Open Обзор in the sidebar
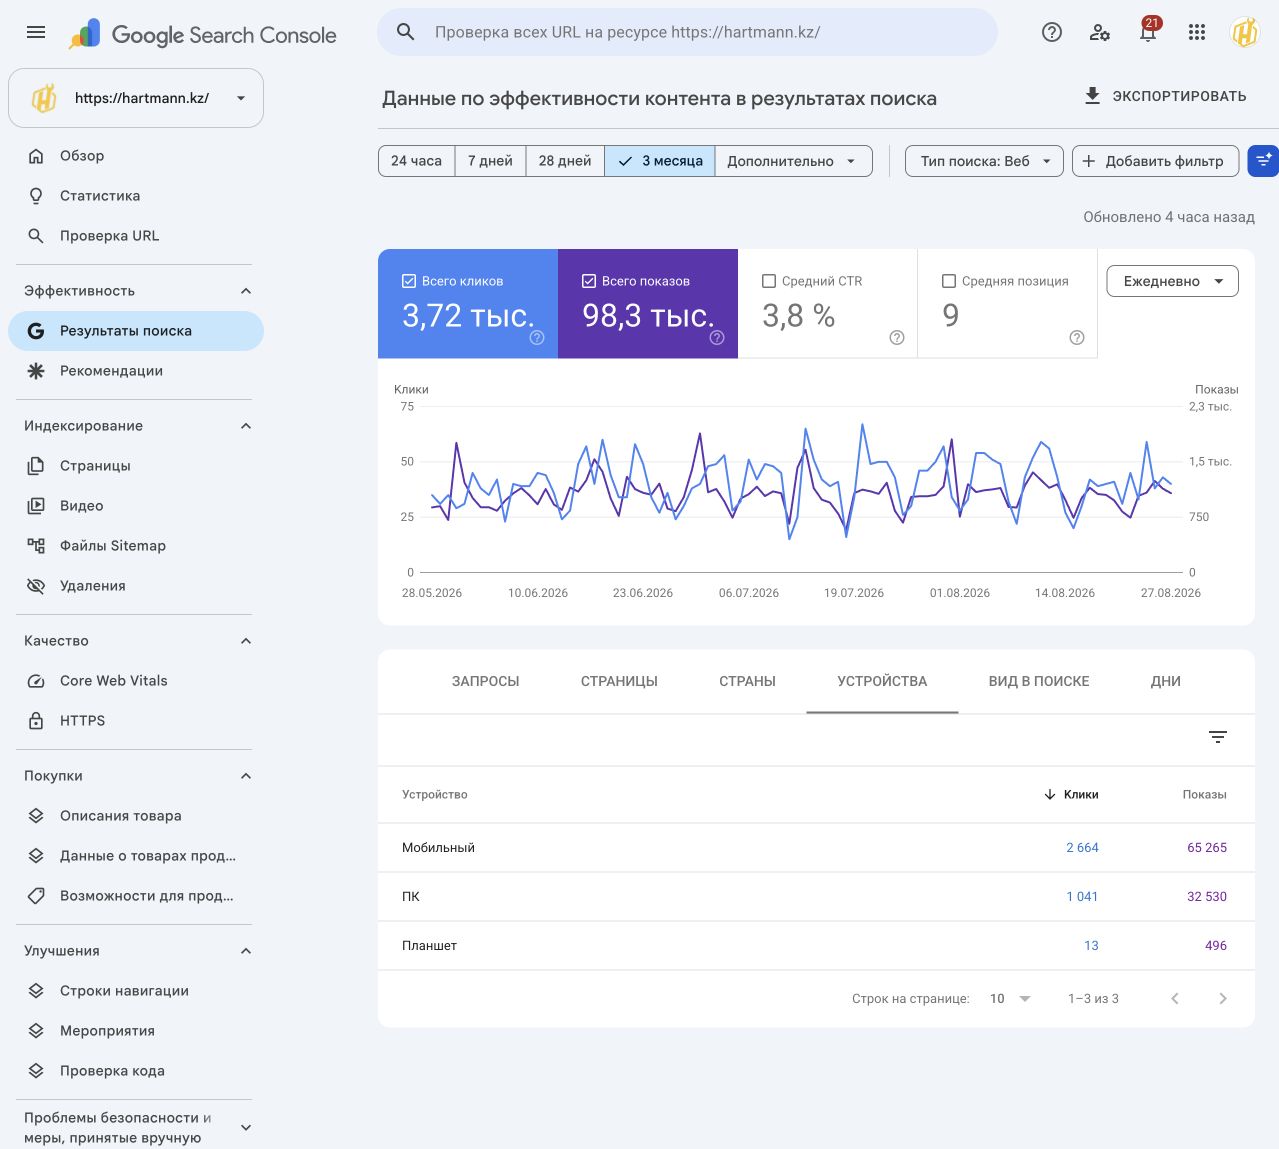The height and width of the screenshot is (1149, 1279). click(x=136, y=156)
